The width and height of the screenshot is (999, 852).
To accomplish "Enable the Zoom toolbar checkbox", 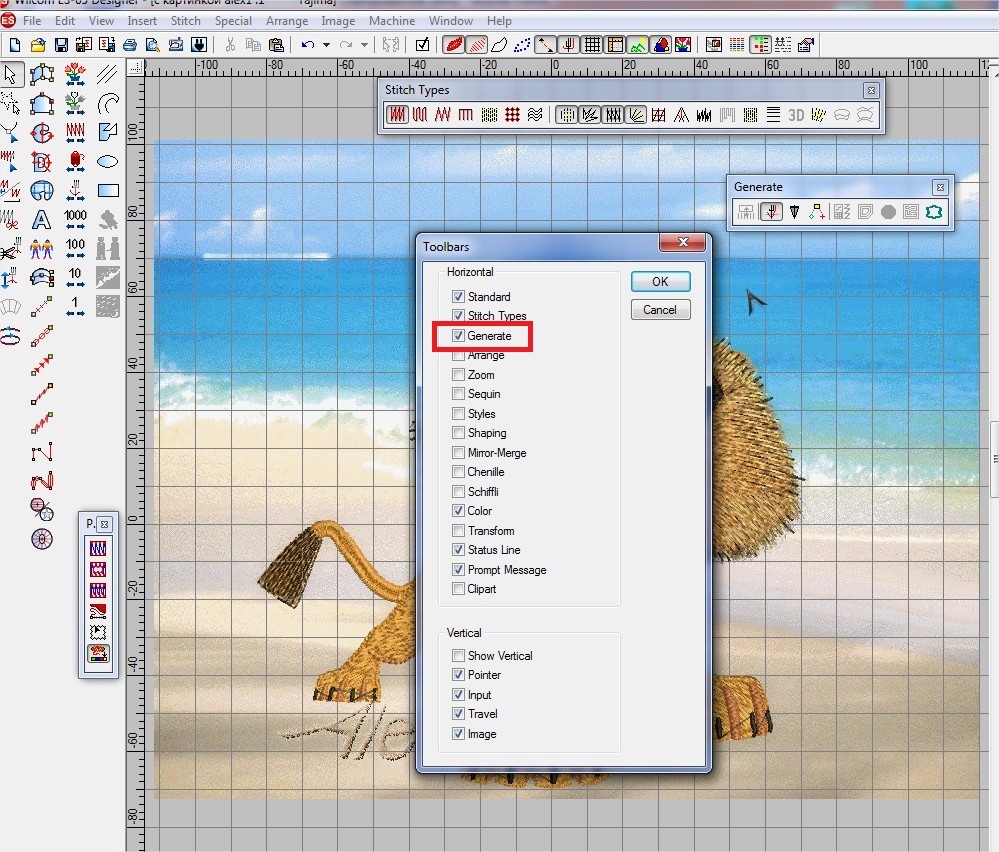I will (x=458, y=375).
